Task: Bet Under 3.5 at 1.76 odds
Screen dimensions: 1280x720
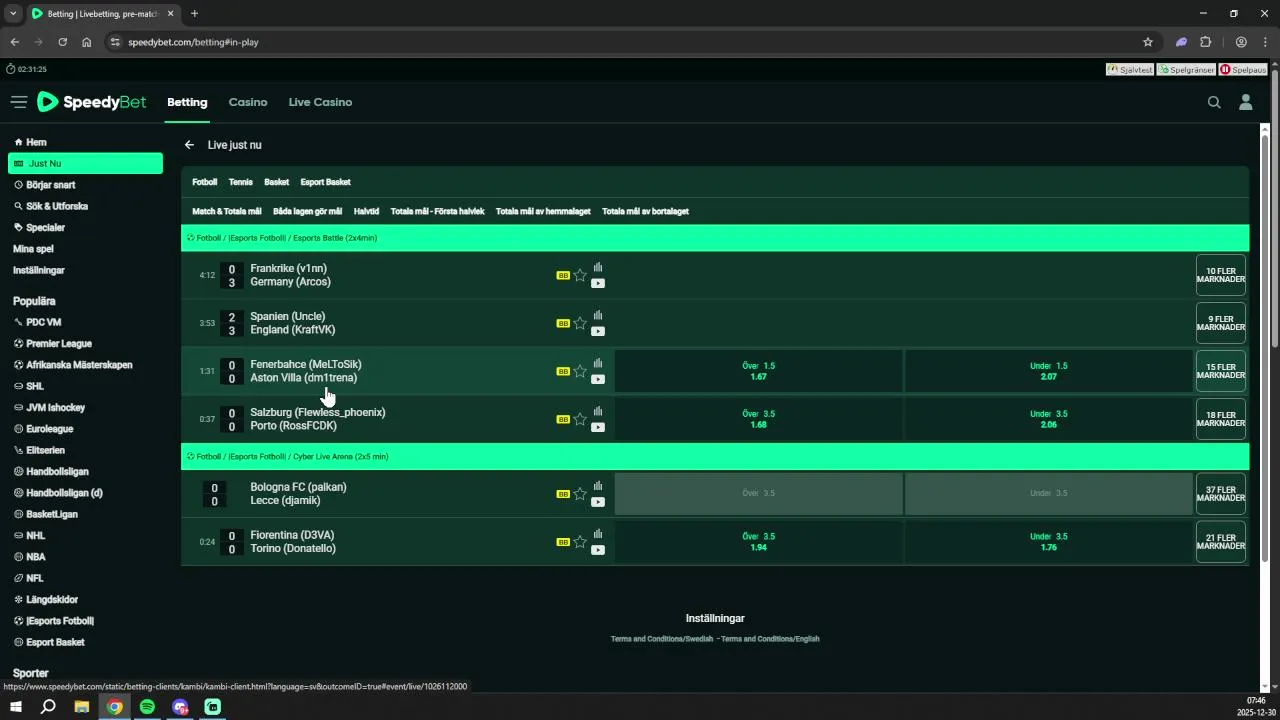Action: tap(1049, 542)
